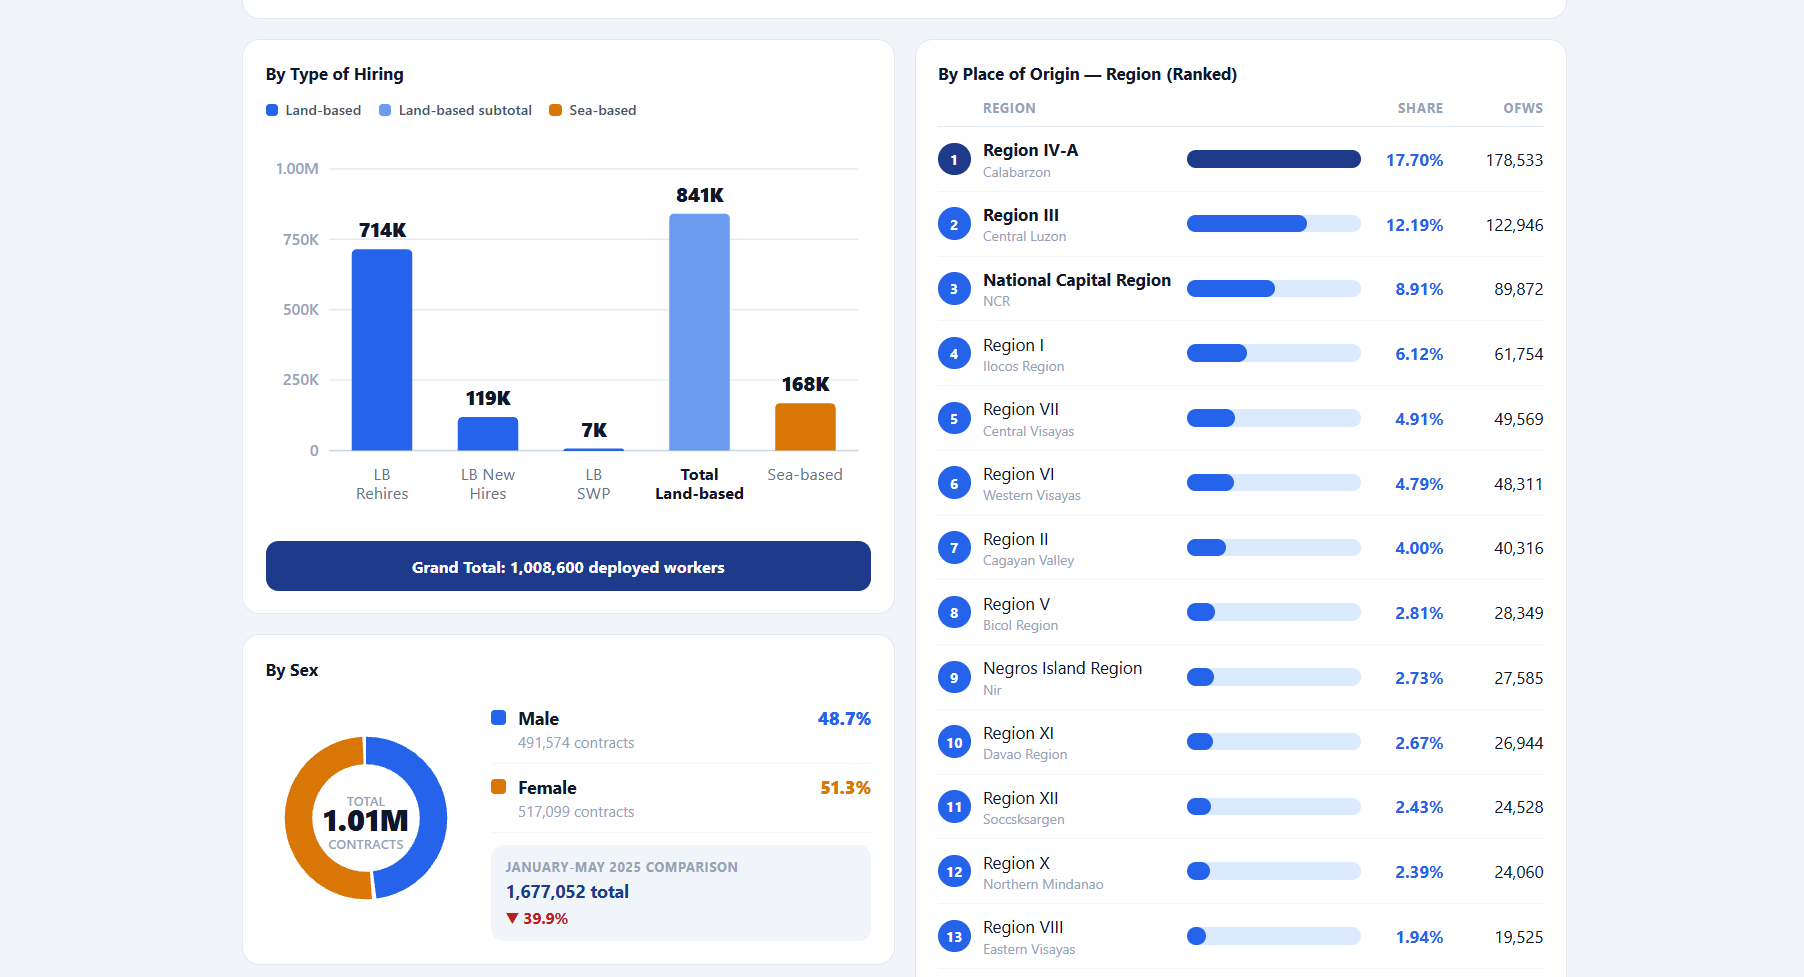
Task: Click the donut chart total 1.01M
Action: point(366,821)
